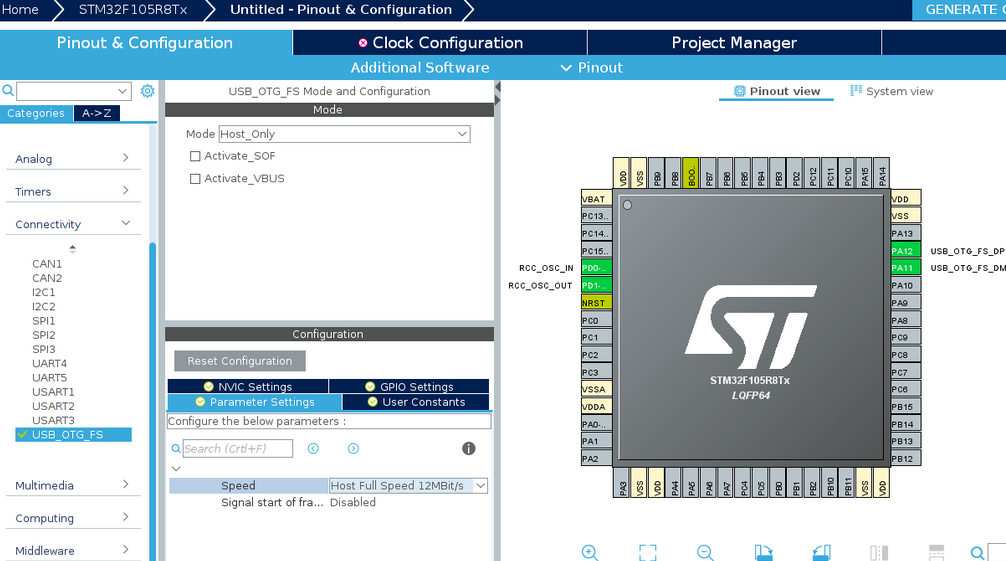
Task: Select pin PA11 on the chip
Action: (905, 268)
